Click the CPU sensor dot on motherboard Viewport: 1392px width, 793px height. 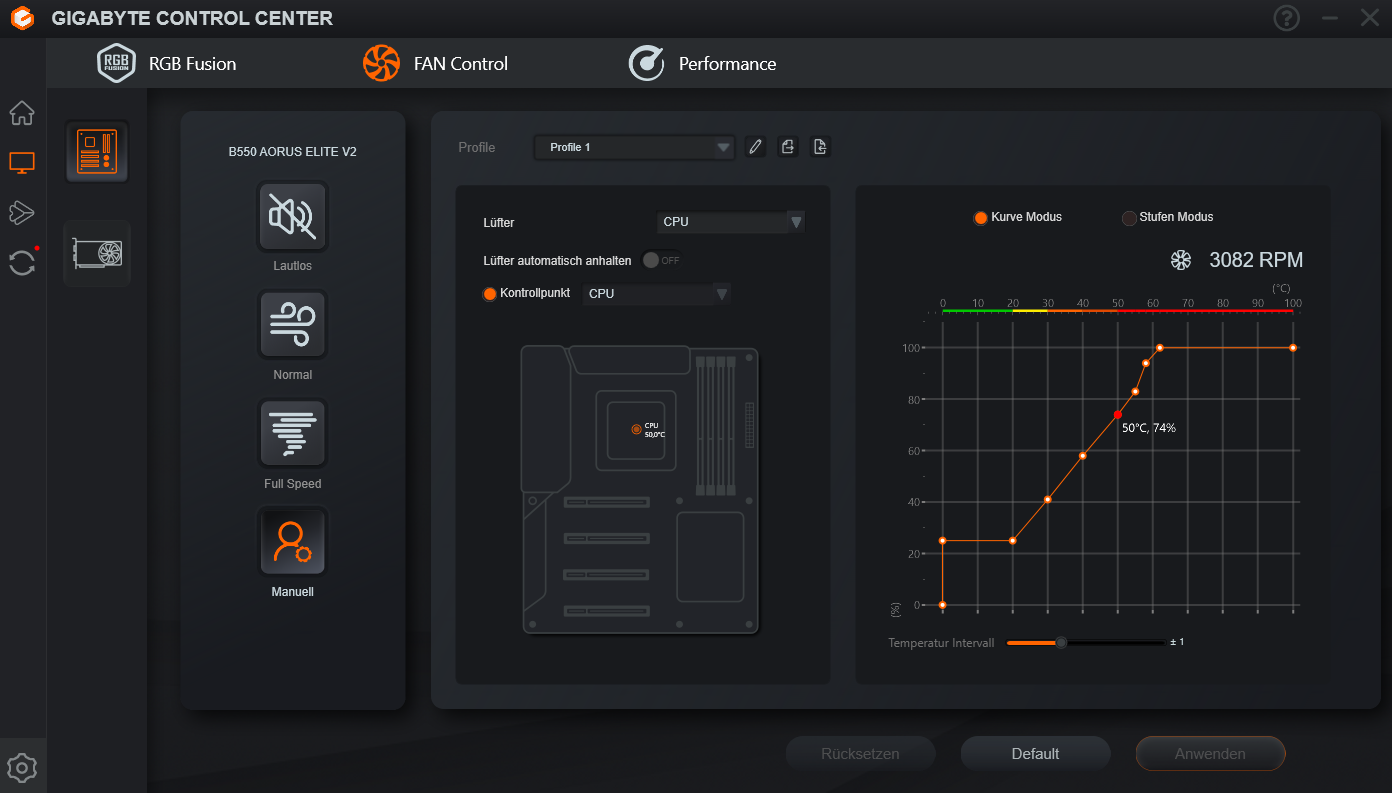[636, 429]
